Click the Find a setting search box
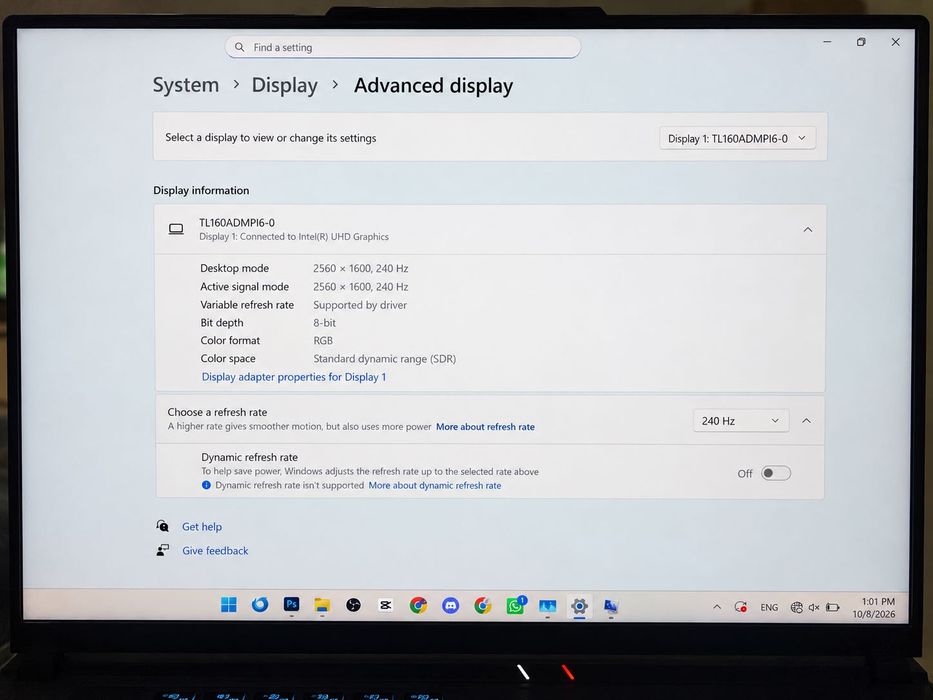Image resolution: width=933 pixels, height=700 pixels. (402, 47)
